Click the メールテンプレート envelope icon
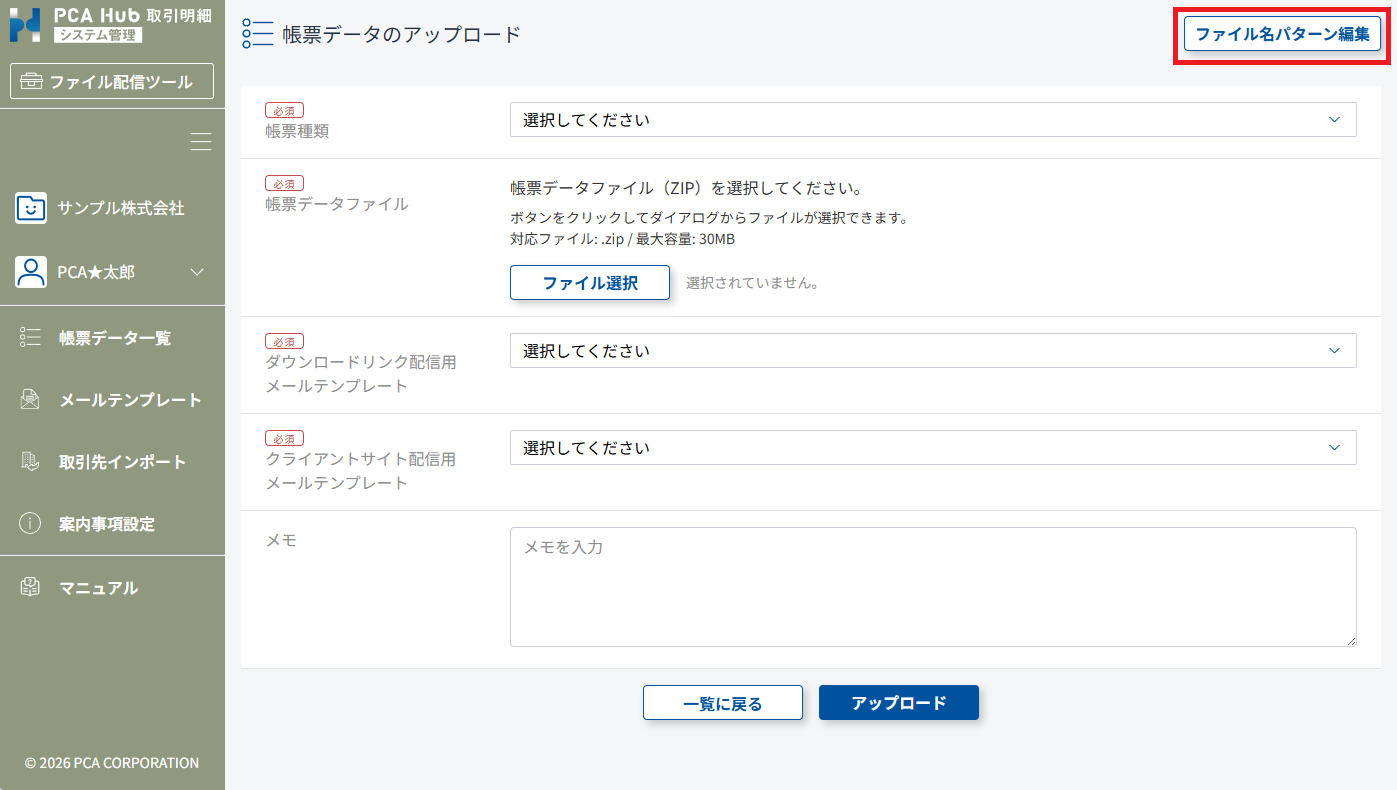 [x=30, y=400]
